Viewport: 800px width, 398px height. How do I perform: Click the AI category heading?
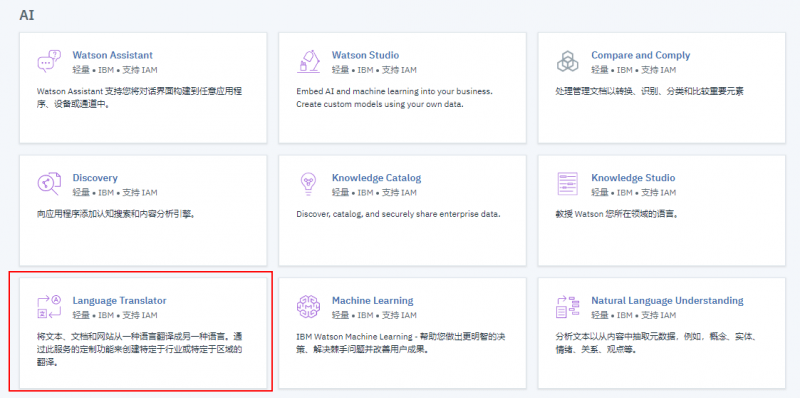(x=27, y=15)
